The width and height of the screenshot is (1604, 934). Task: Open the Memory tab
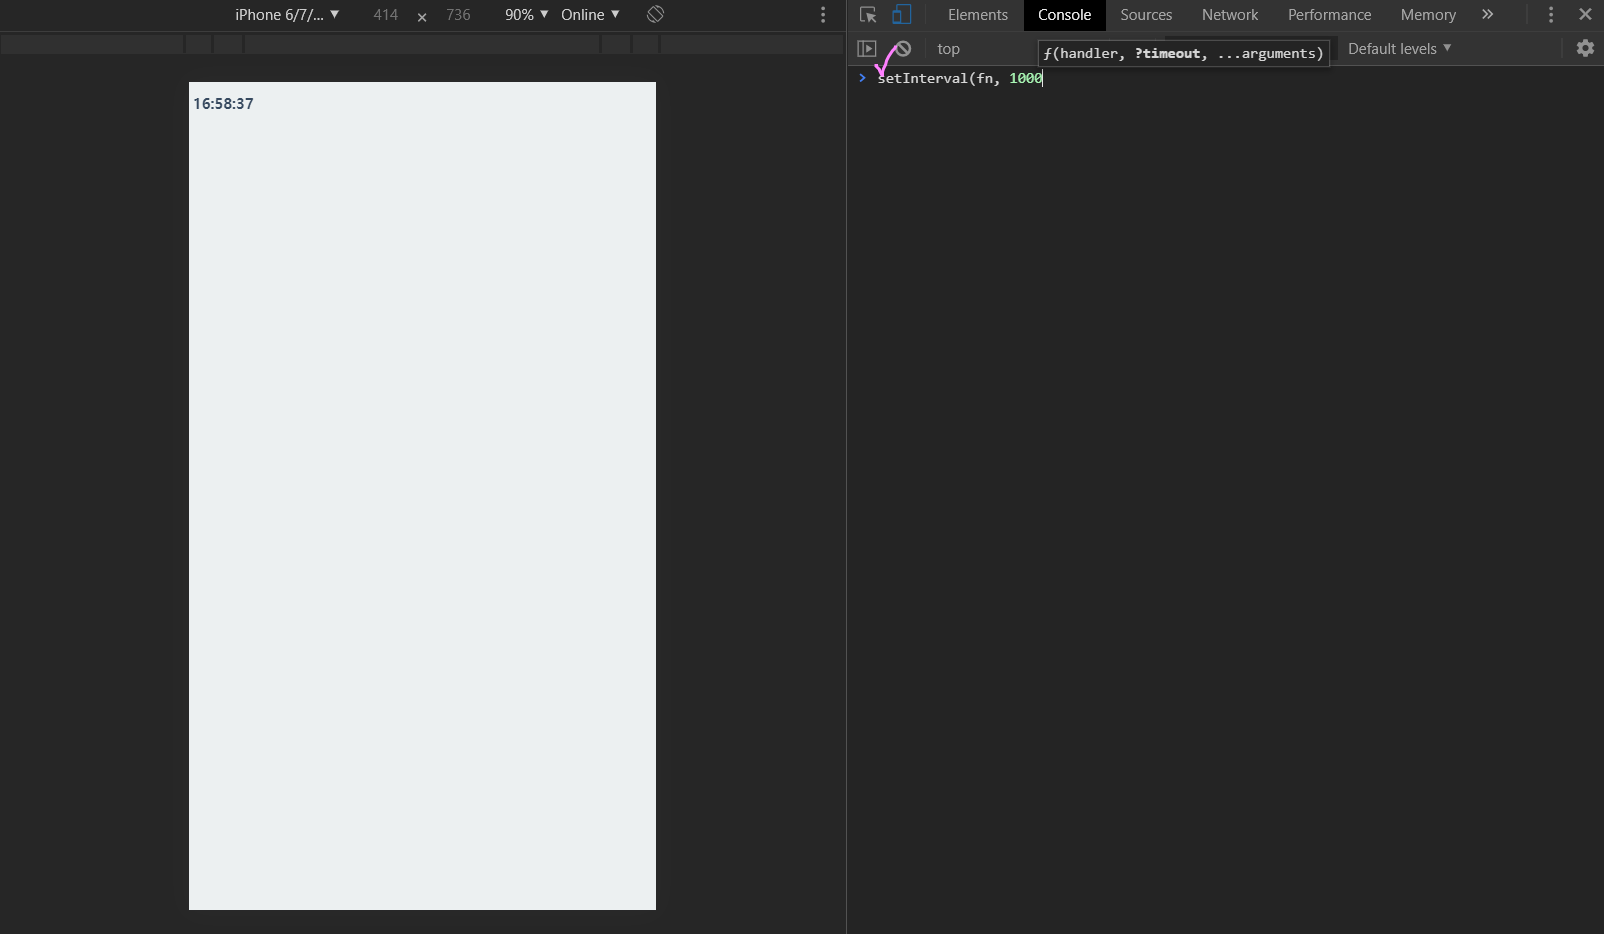coord(1428,15)
